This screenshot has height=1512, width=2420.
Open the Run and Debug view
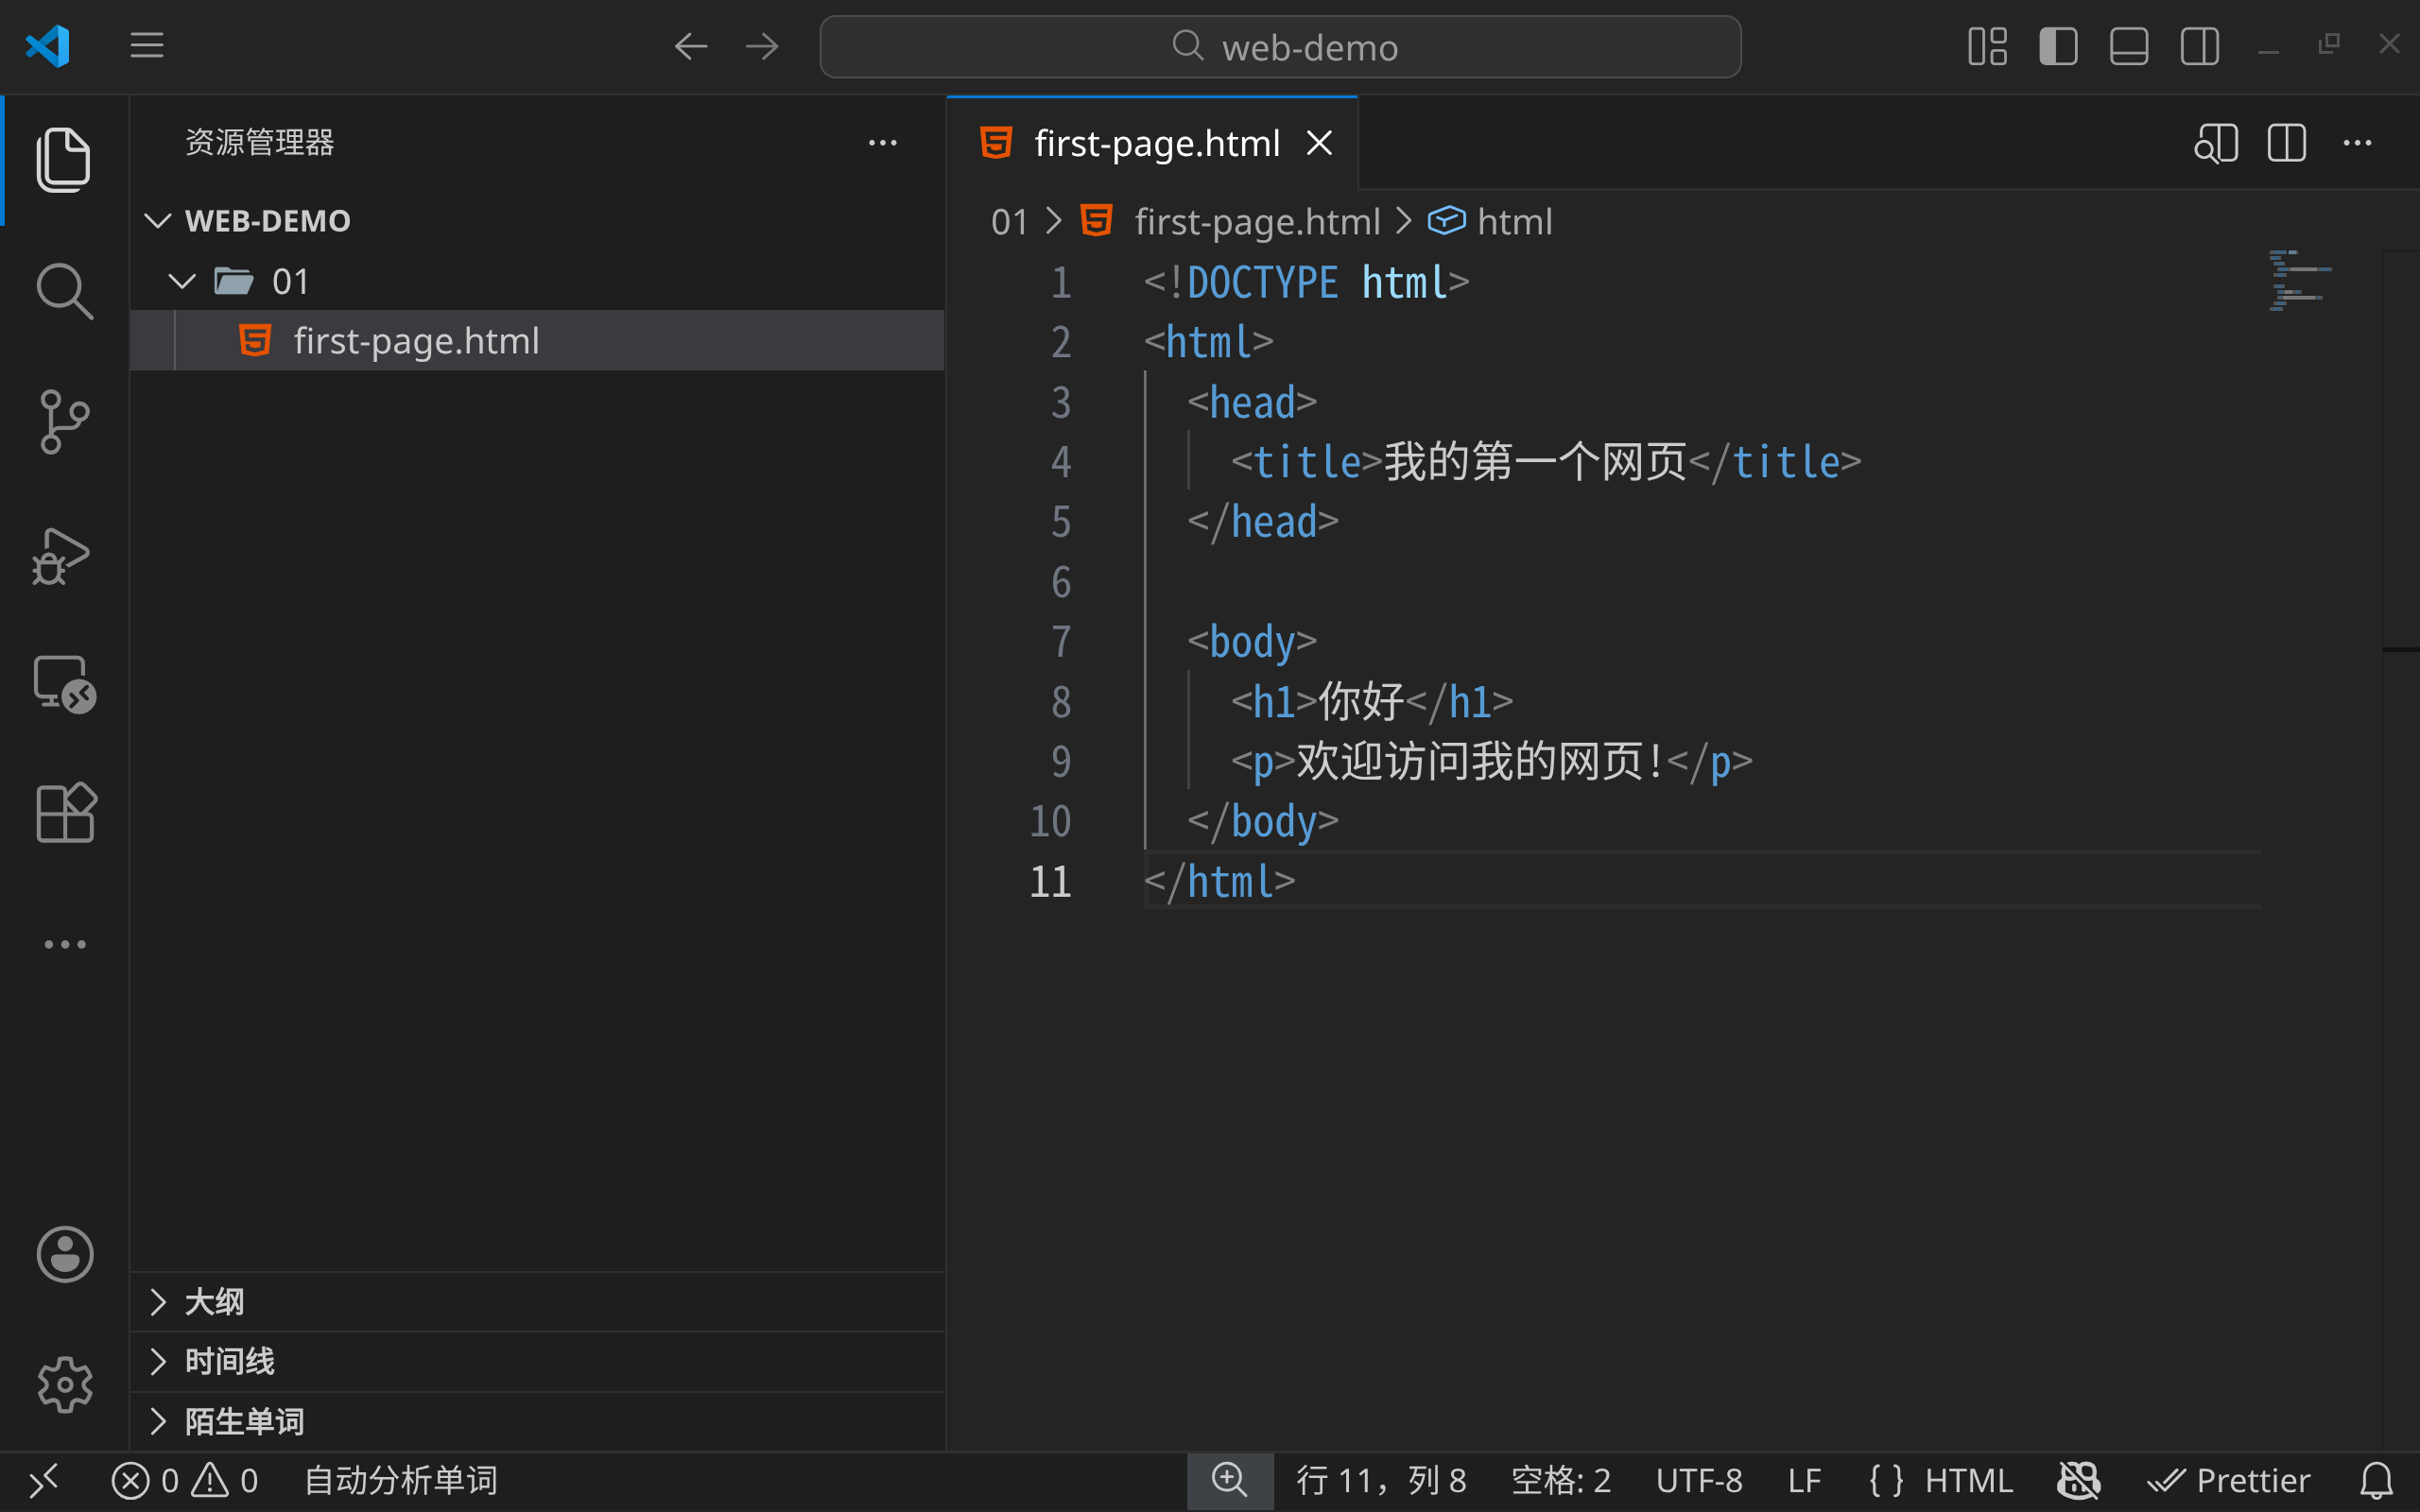click(64, 555)
